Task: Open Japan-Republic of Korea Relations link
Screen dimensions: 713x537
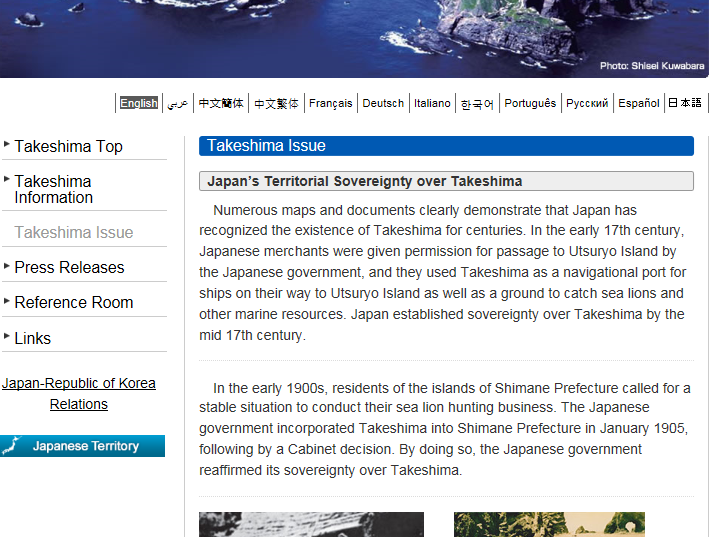Action: (x=79, y=394)
